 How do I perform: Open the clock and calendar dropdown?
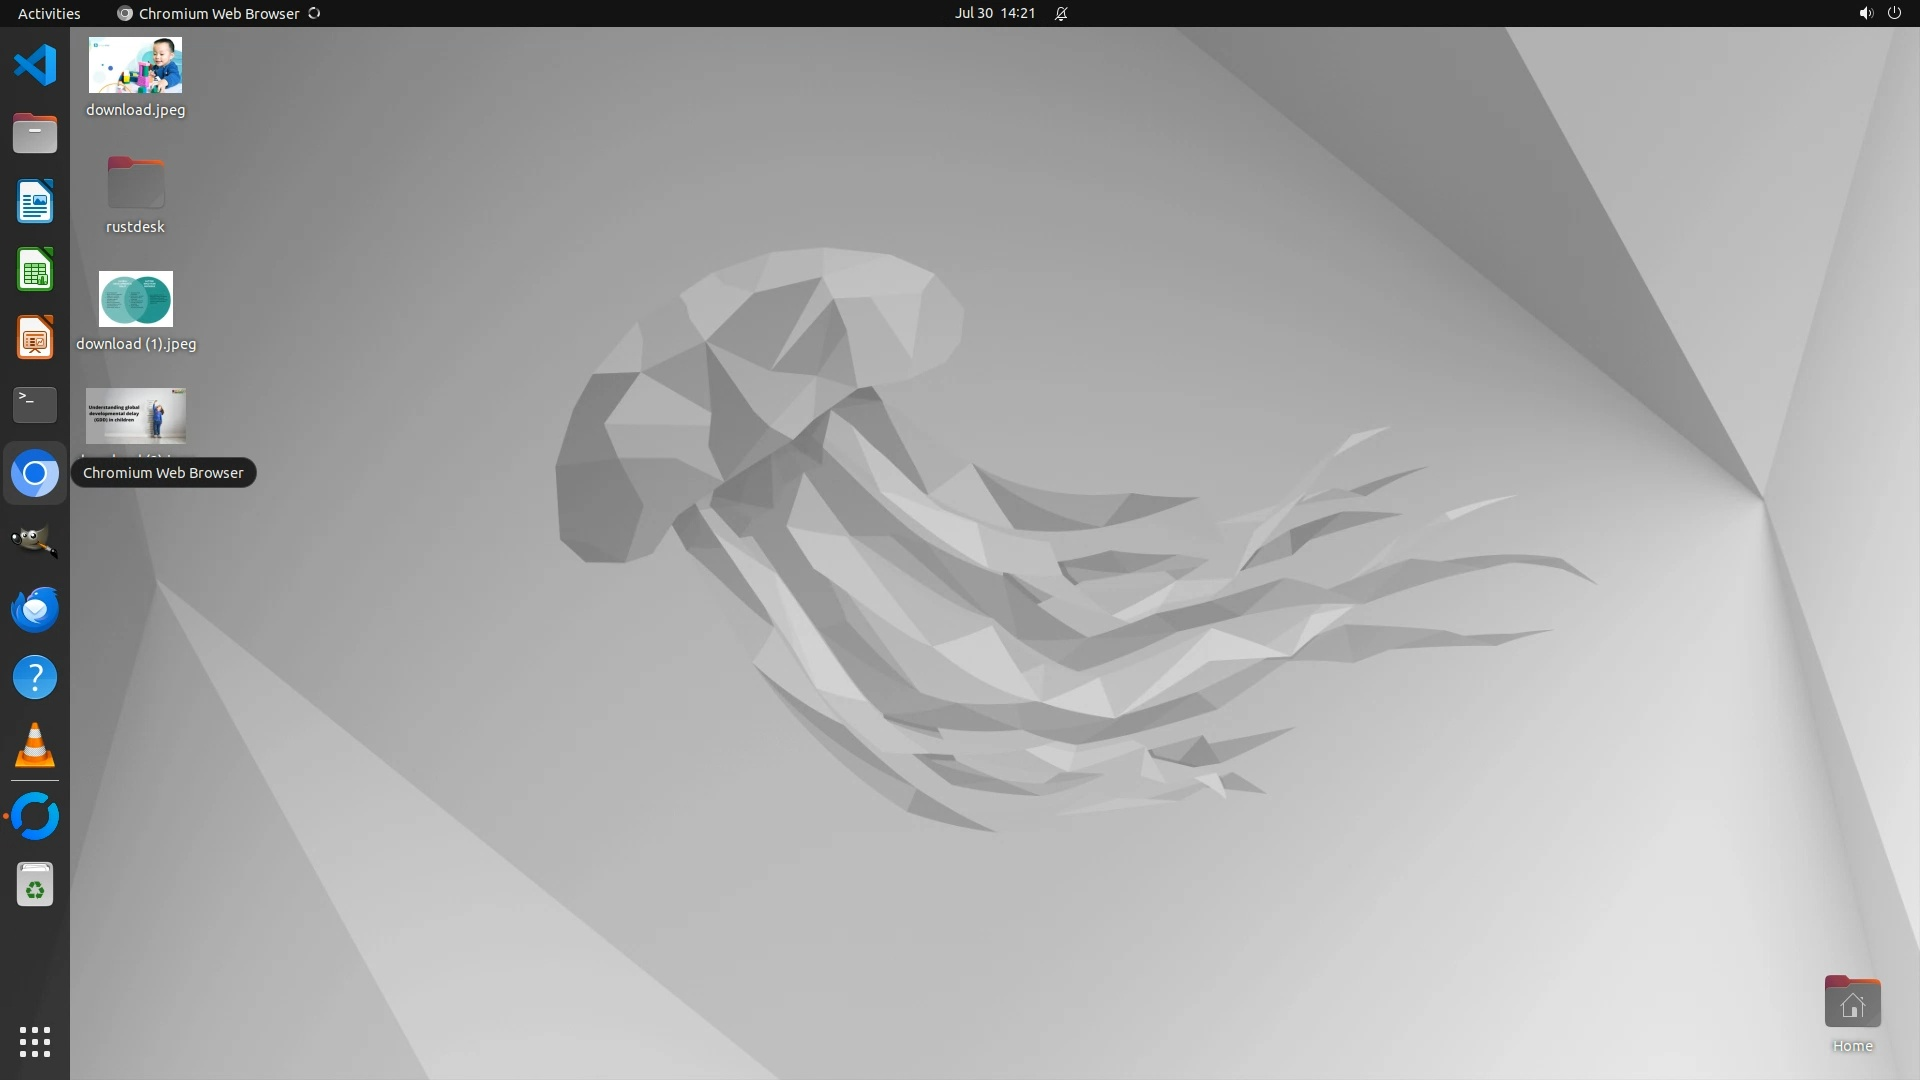pyautogui.click(x=994, y=13)
